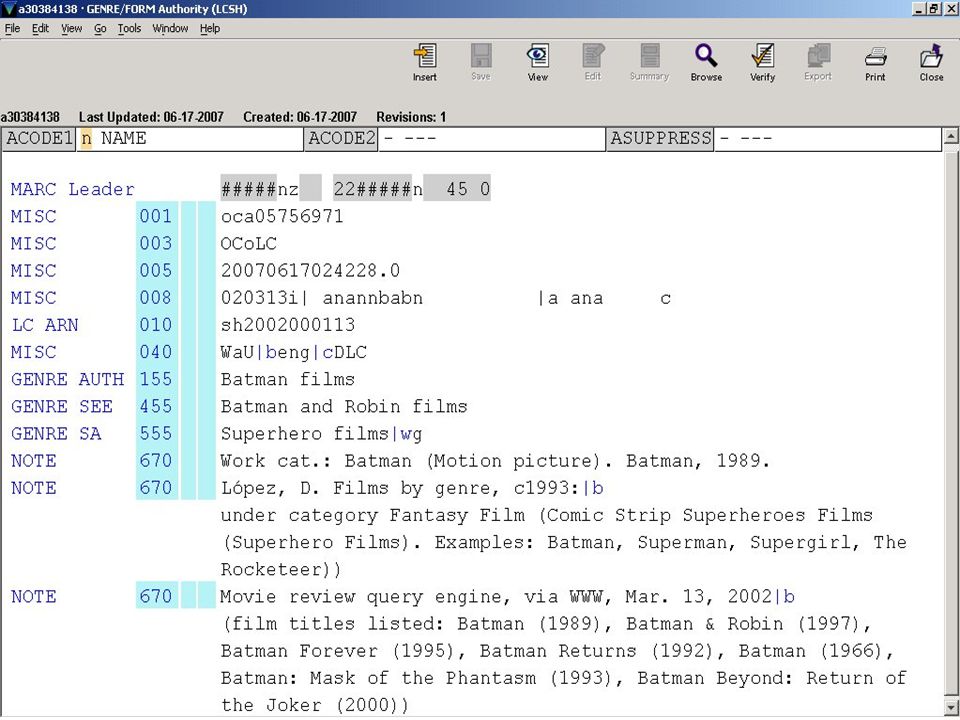Open the Summary toolbar icon
960x720 pixels.
pos(649,62)
